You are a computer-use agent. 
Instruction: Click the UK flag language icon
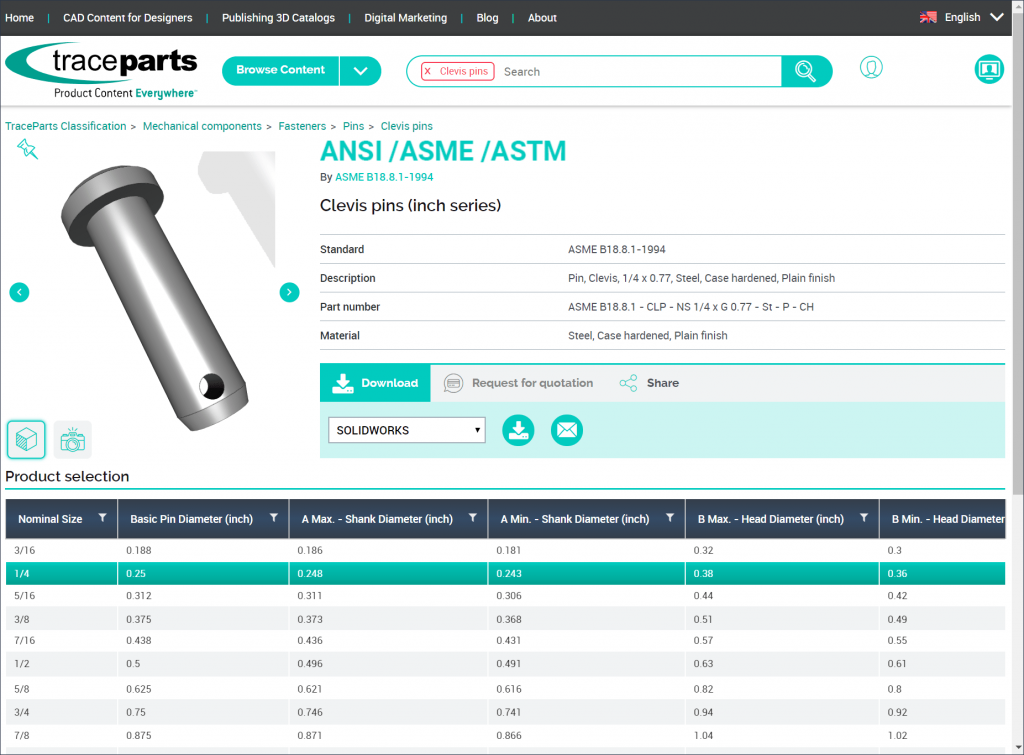[x=928, y=18]
